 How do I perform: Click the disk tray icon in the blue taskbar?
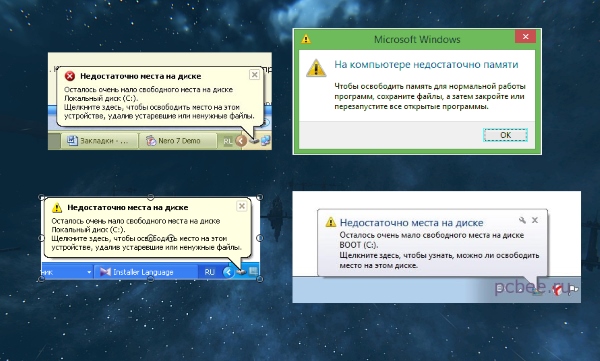[x=241, y=272]
